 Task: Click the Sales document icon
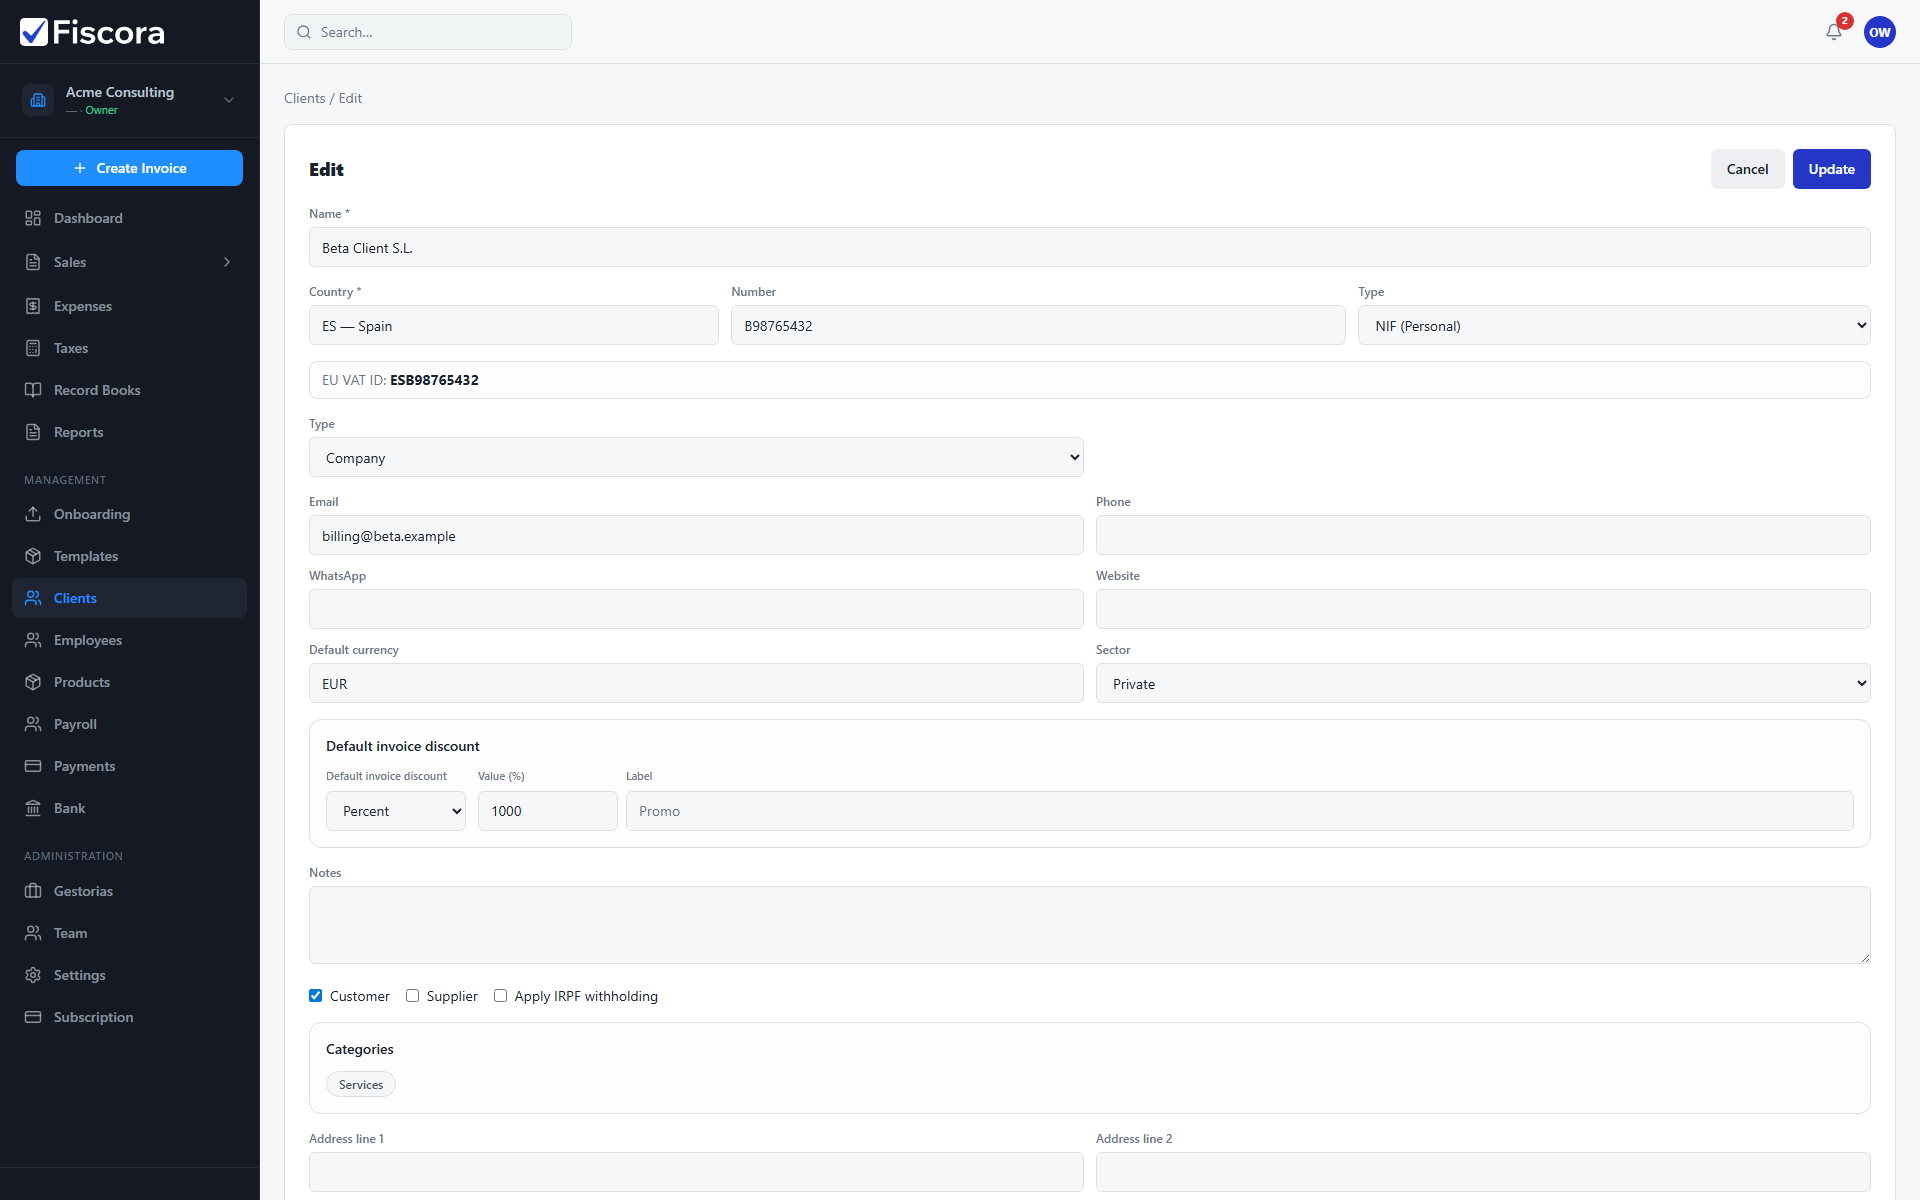click(x=33, y=262)
